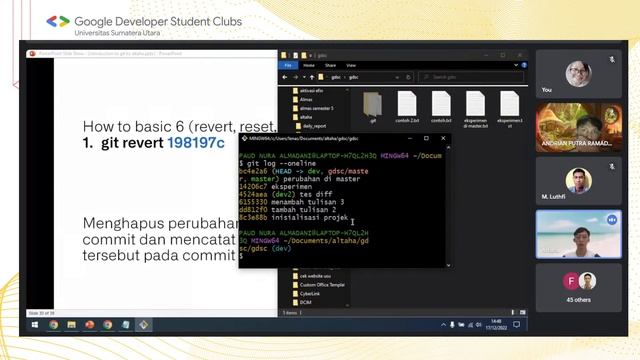Click commit line 'eksperimen' in terminal

click(276, 187)
